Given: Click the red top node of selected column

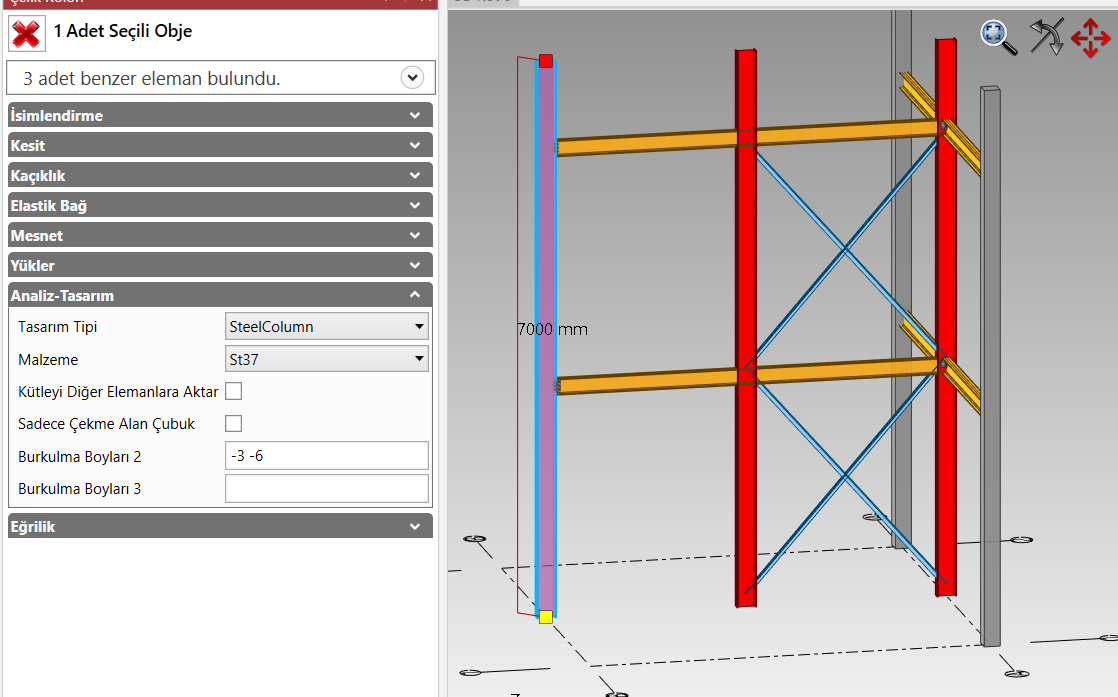Looking at the screenshot, I should [545, 61].
